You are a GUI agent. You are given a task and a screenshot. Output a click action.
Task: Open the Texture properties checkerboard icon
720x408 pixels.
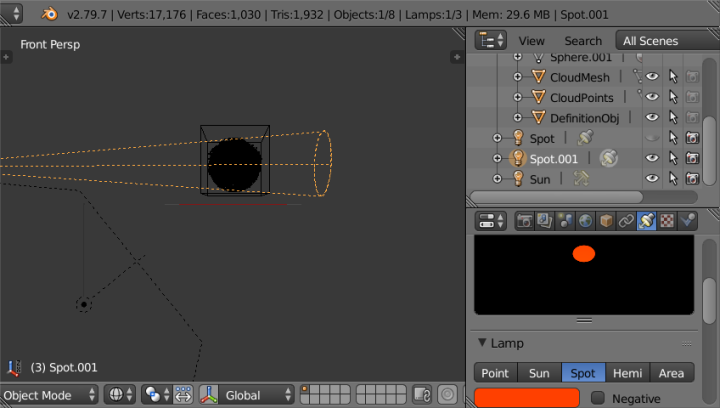(x=667, y=221)
